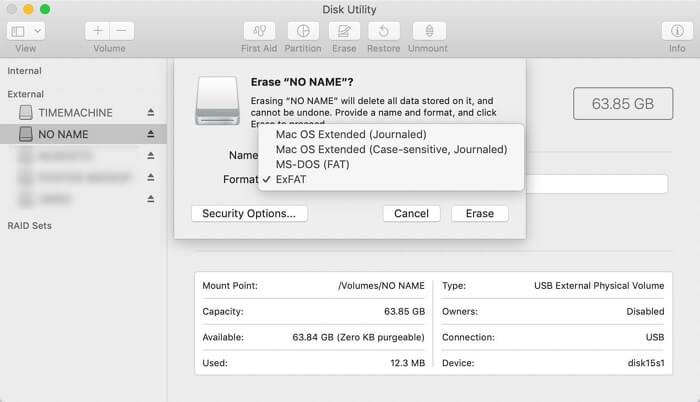Image resolution: width=700 pixels, height=402 pixels.
Task: Select NO NAME drive in sidebar
Action: (63, 134)
